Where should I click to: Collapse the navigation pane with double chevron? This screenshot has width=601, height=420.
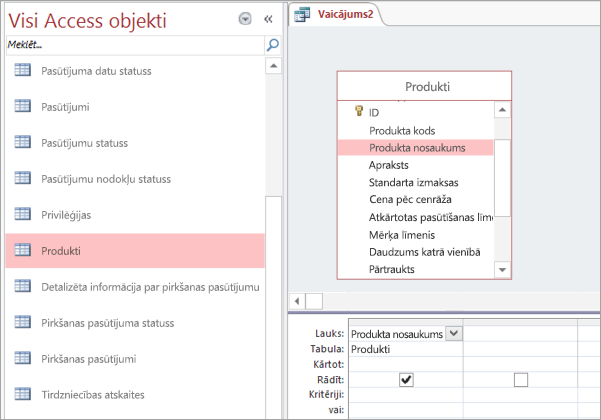pyautogui.click(x=268, y=19)
